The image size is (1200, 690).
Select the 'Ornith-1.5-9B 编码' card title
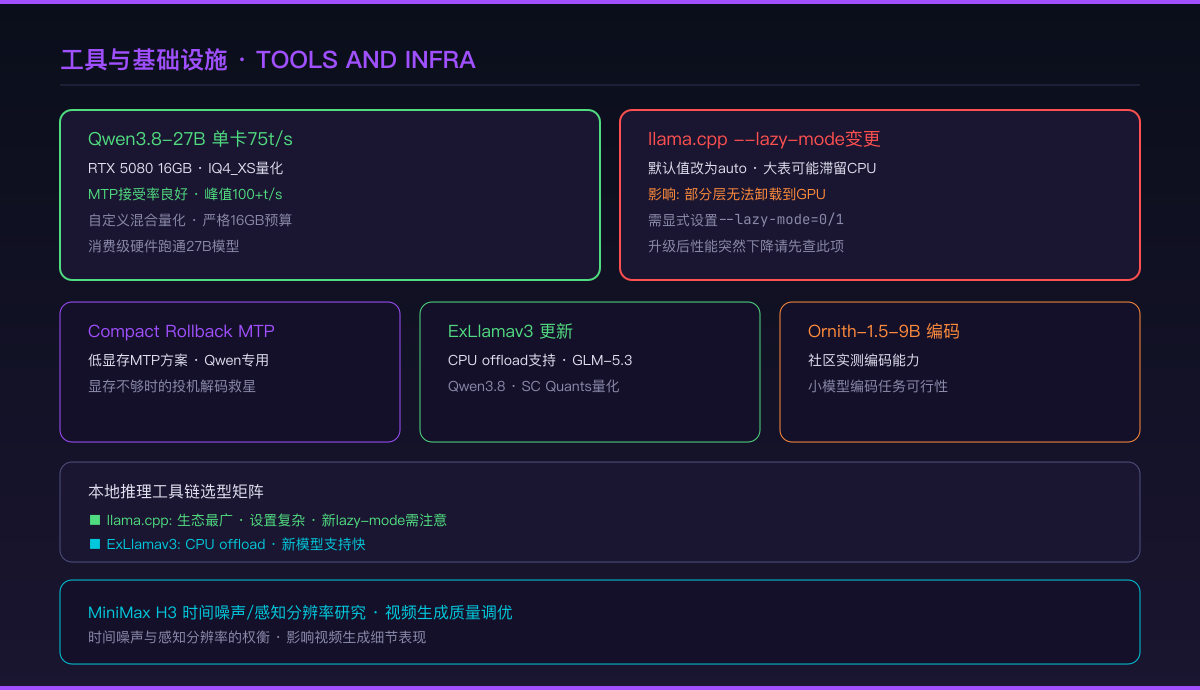pos(884,331)
